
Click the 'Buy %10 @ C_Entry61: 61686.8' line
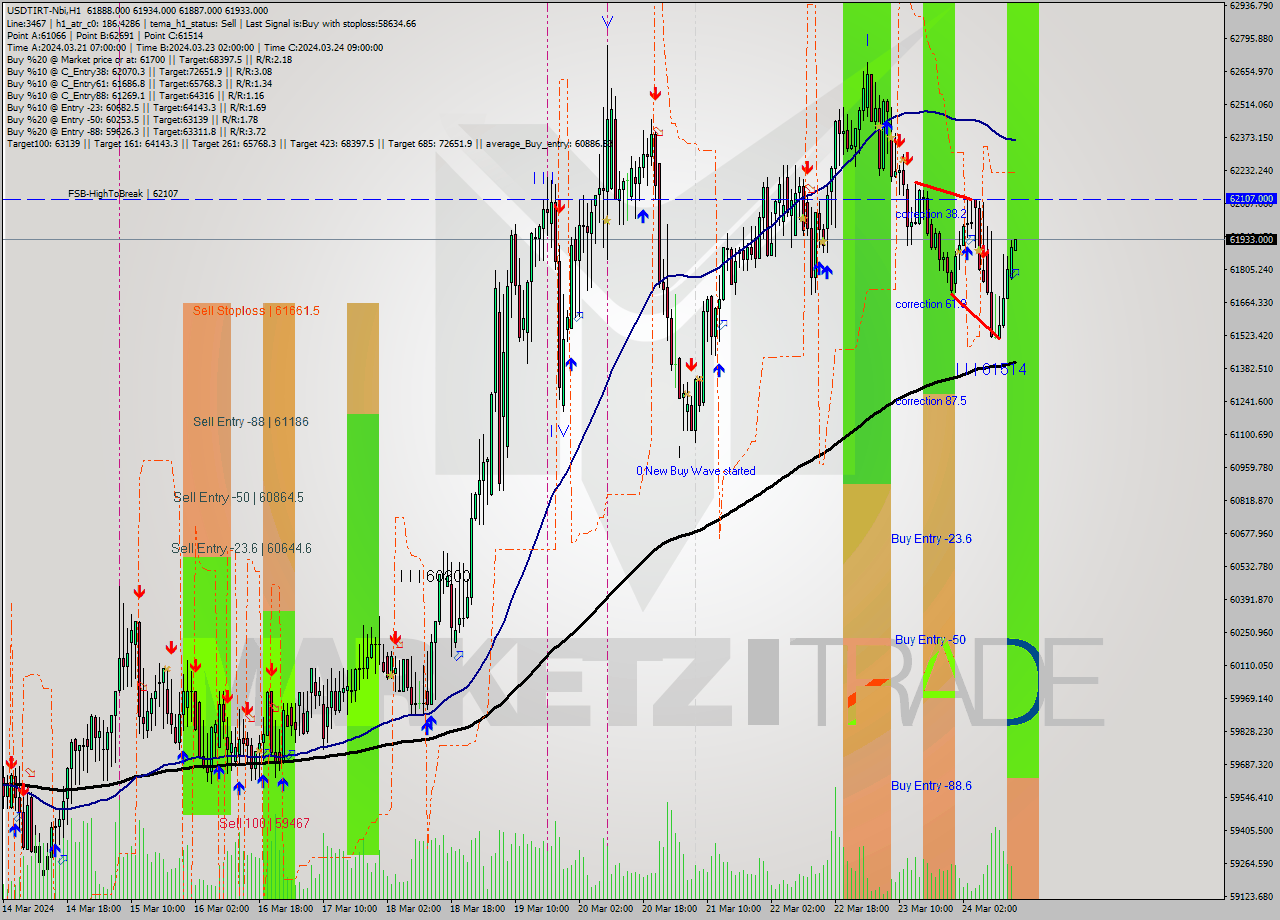139,83
